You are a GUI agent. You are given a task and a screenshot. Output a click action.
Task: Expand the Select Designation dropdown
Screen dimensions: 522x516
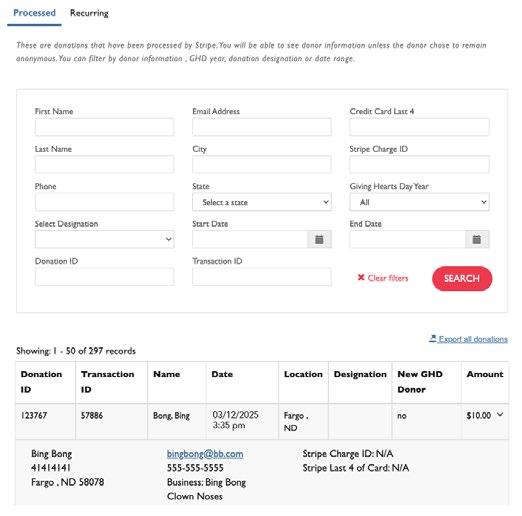click(x=104, y=239)
